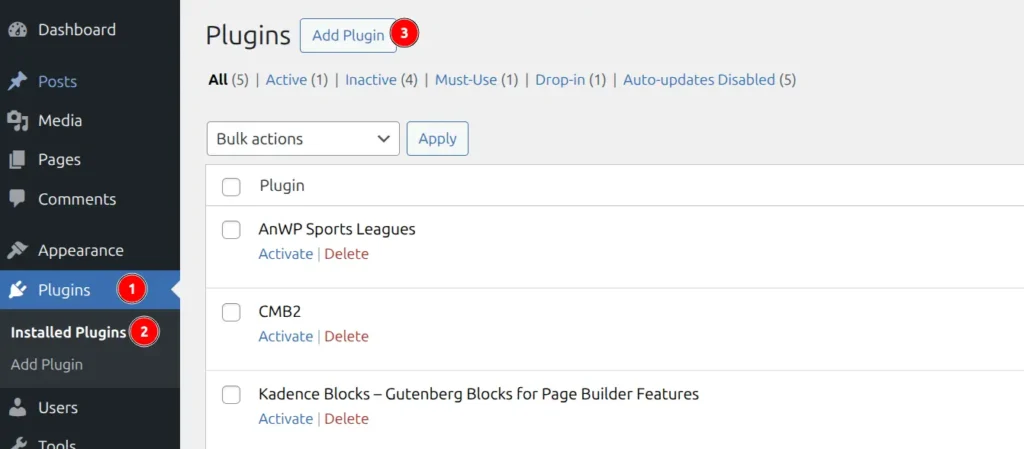The width and height of the screenshot is (1024, 449).
Task: Click the Dashboard gauge icon
Action: [18, 29]
